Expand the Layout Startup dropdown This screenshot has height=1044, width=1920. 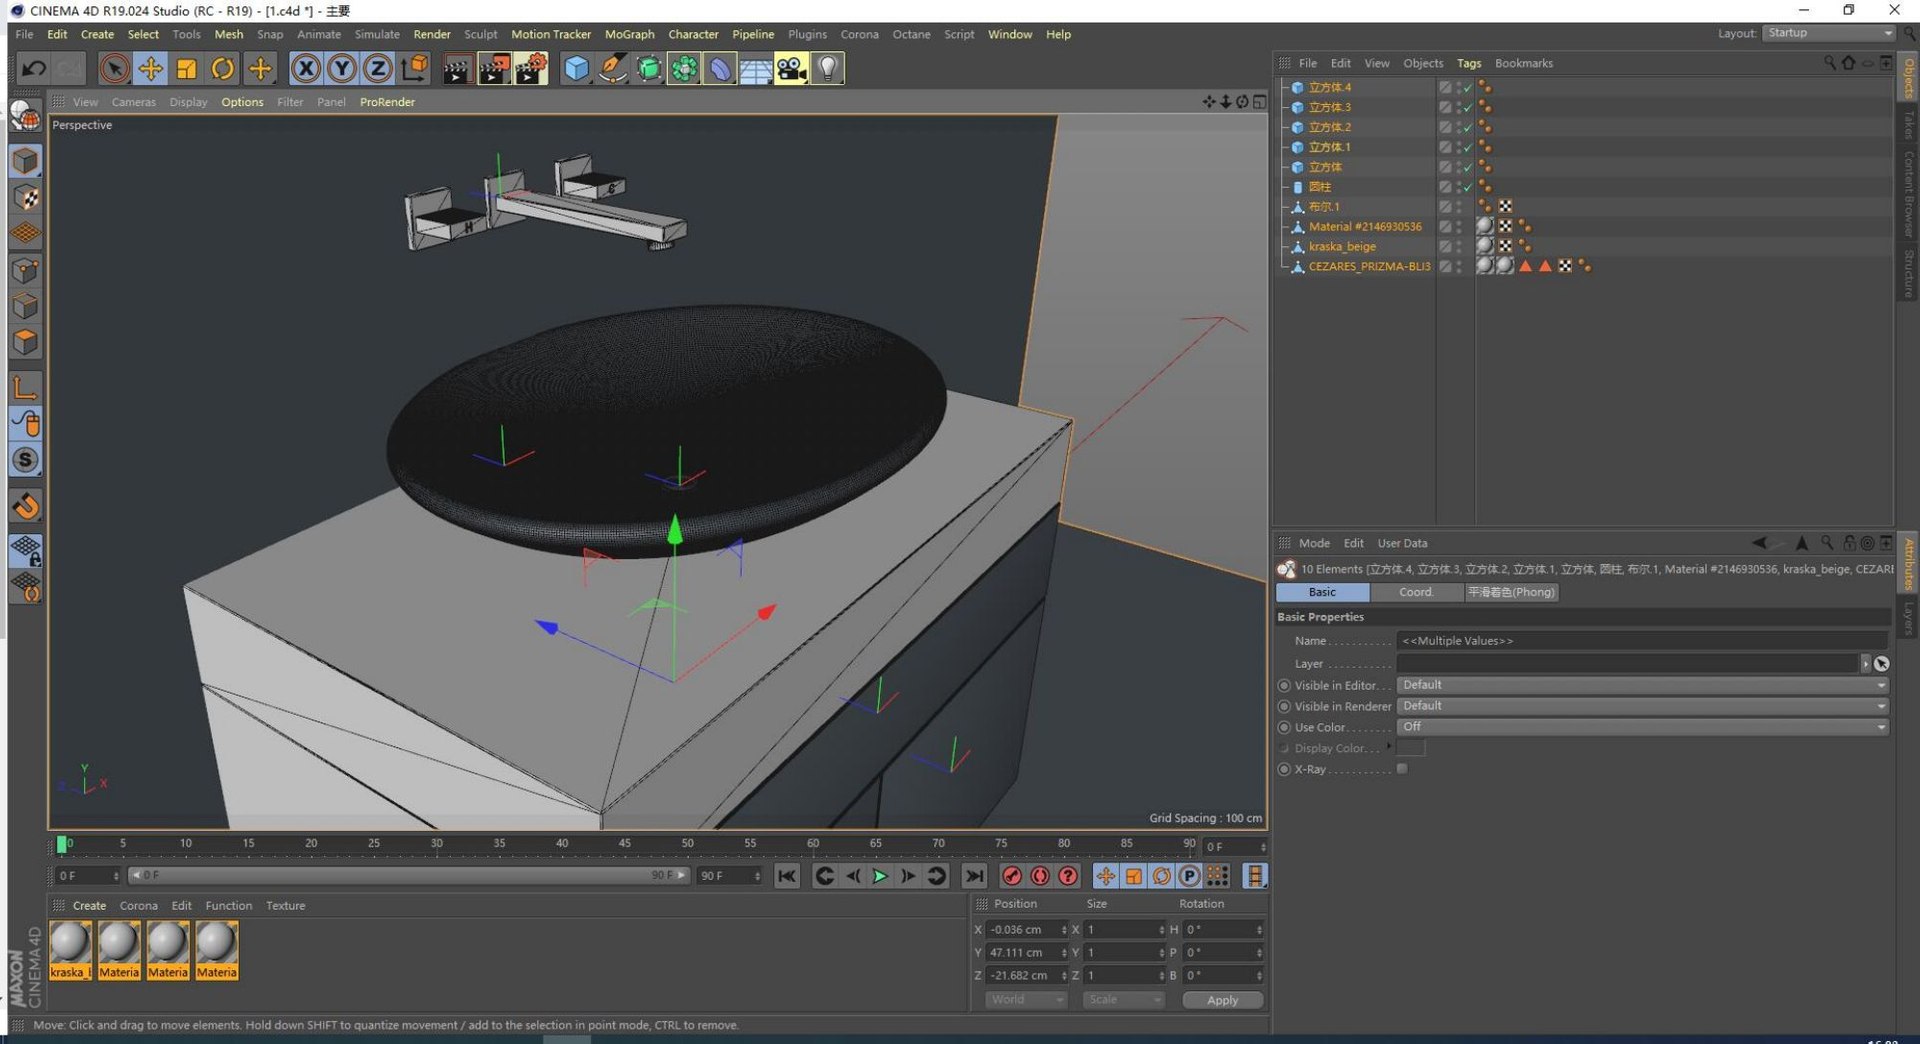pos(1828,33)
